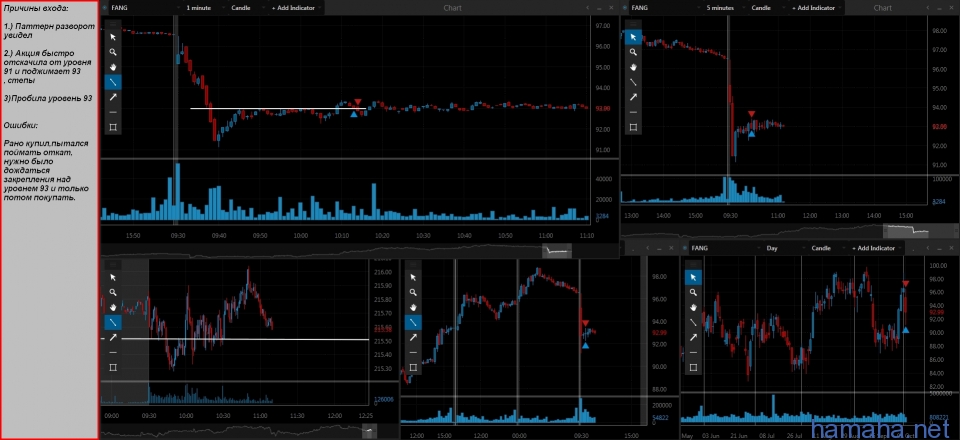This screenshot has height=440, width=960.
Task: Select the trend line tool in 1 minute chart
Action: click(x=113, y=82)
